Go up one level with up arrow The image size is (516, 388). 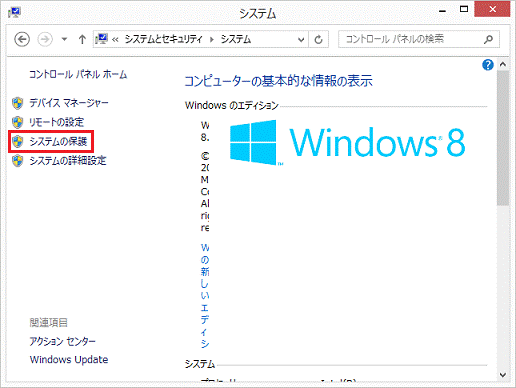click(x=82, y=40)
